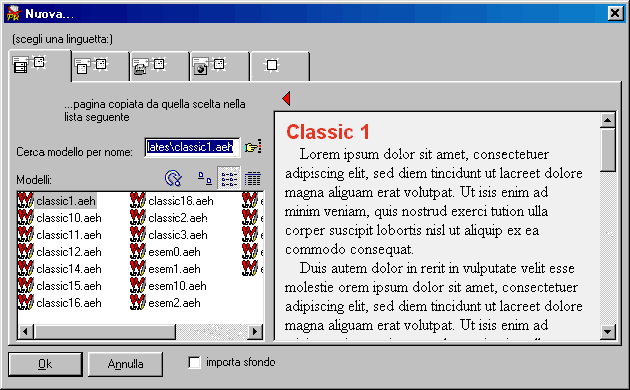Open the fifth tab with blank page icon
Screen dimensions: 630x390
[280, 66]
